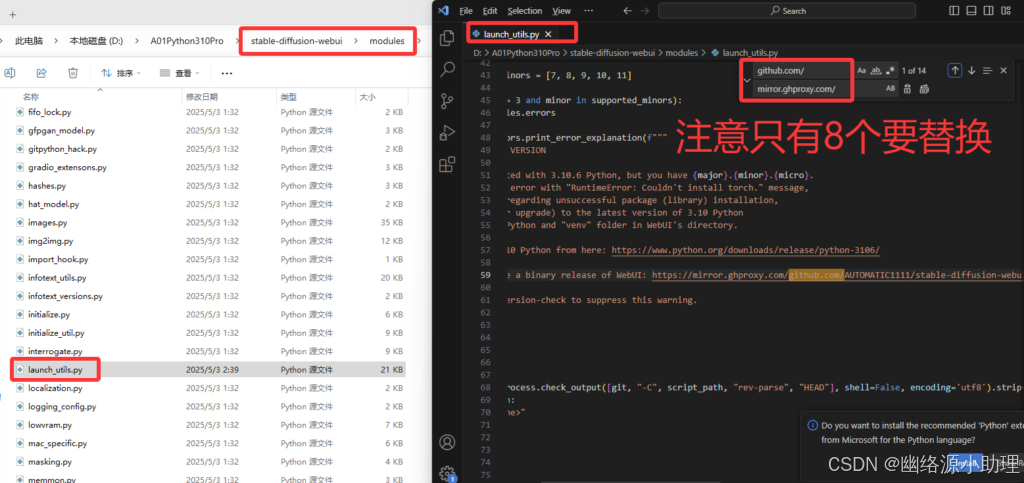
Task: Toggle Find in Selection icon
Action: point(987,70)
